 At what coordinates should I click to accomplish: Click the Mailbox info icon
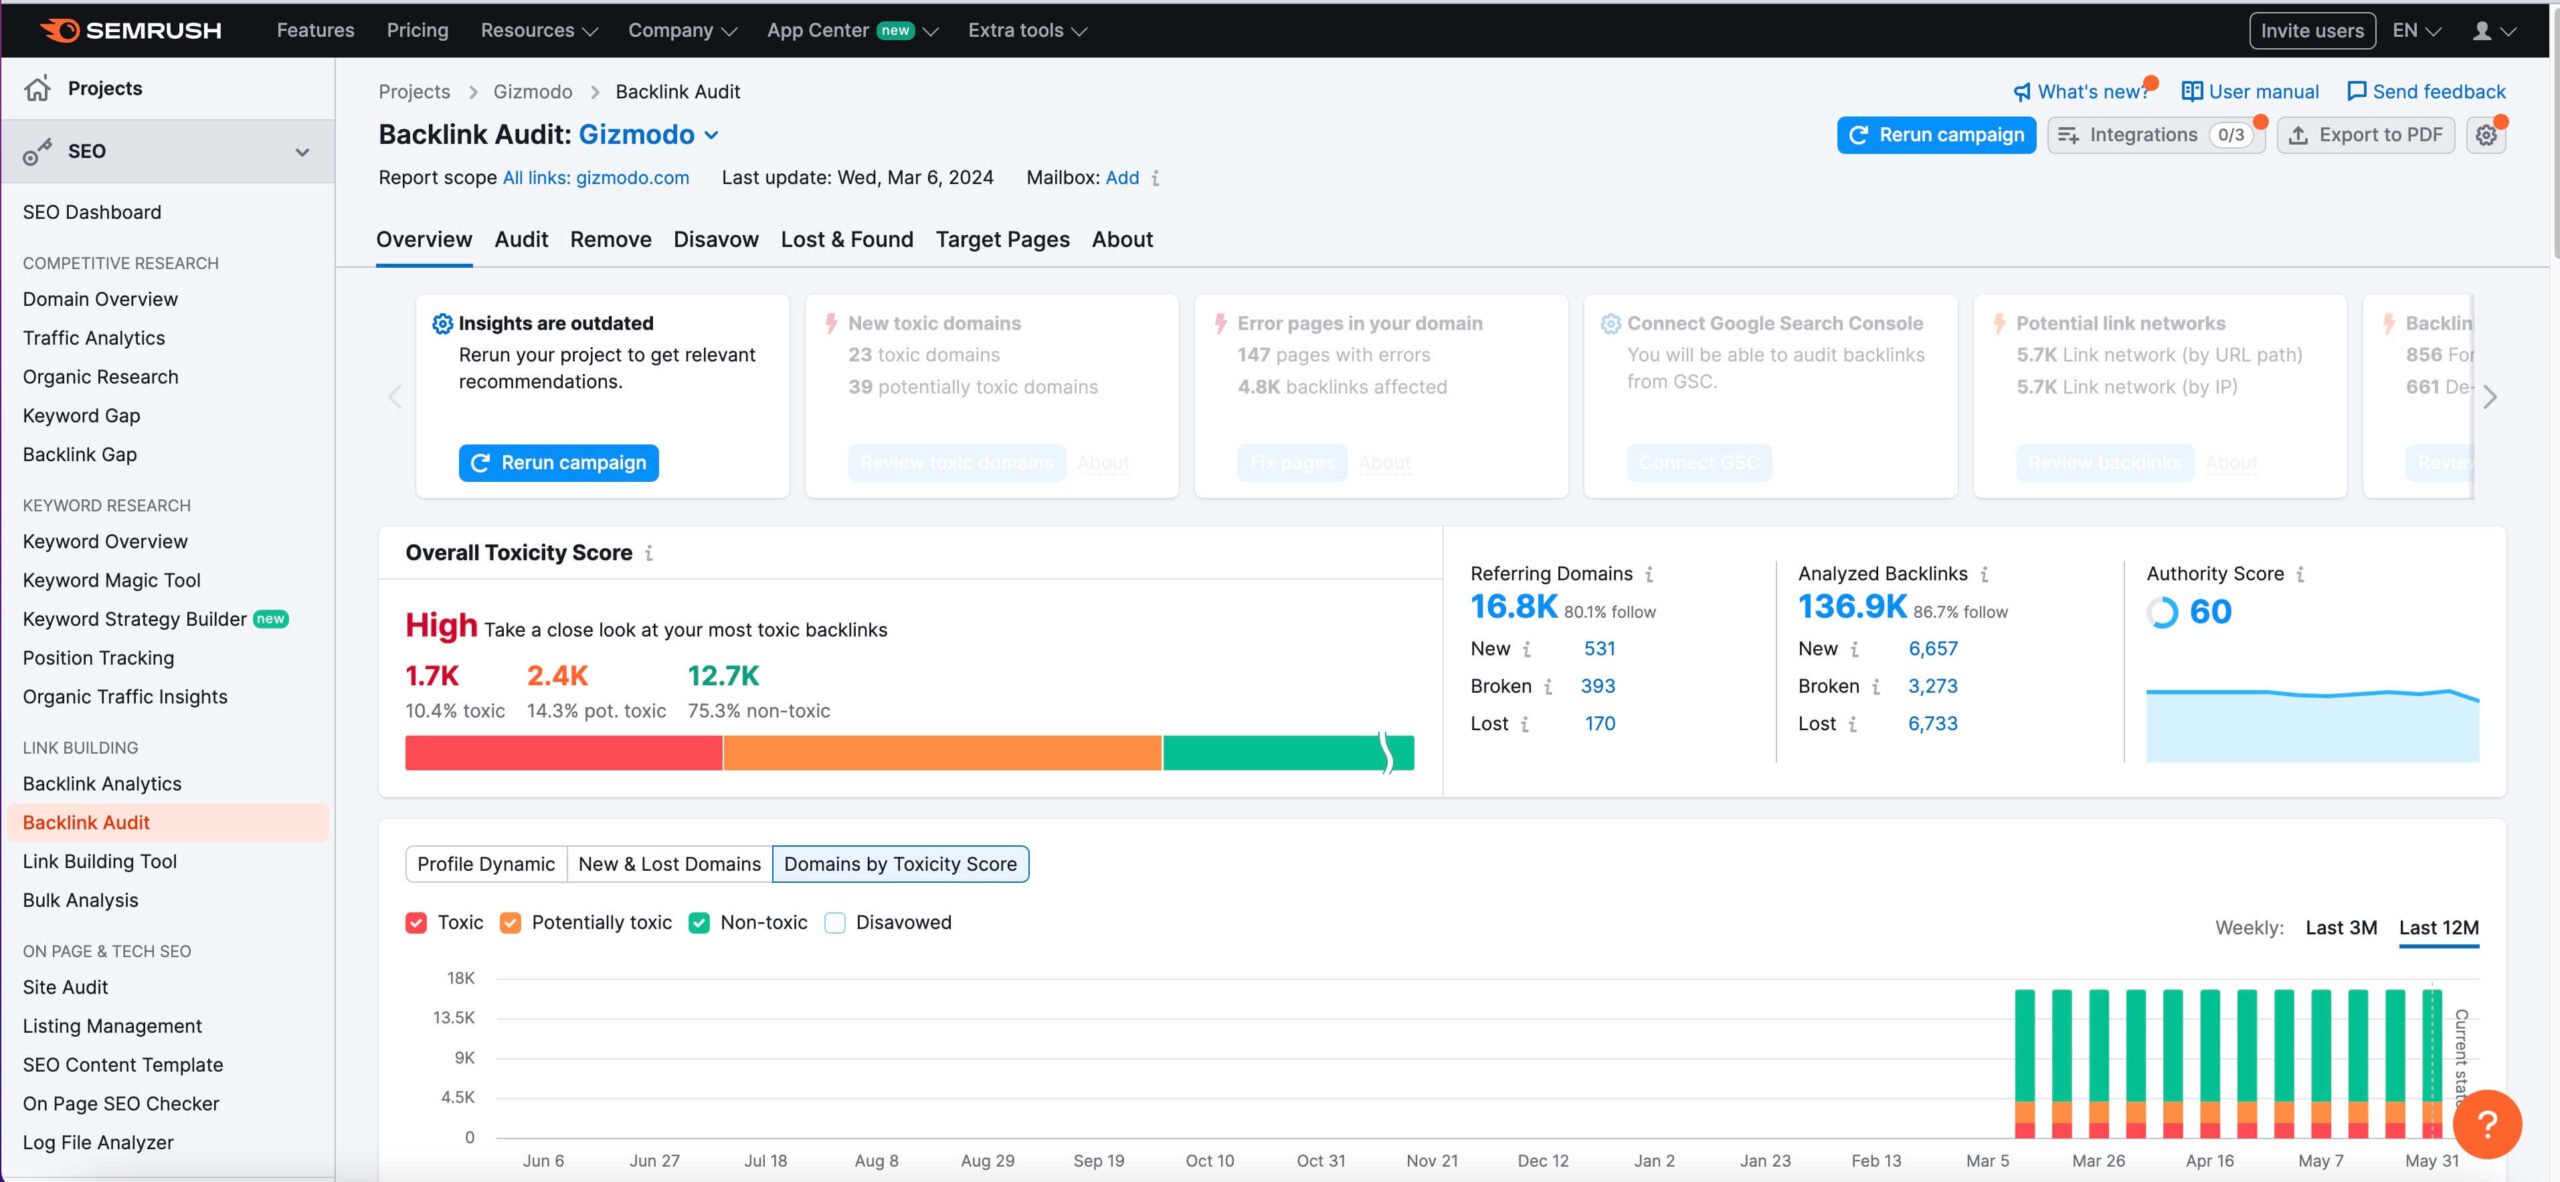pos(1155,178)
